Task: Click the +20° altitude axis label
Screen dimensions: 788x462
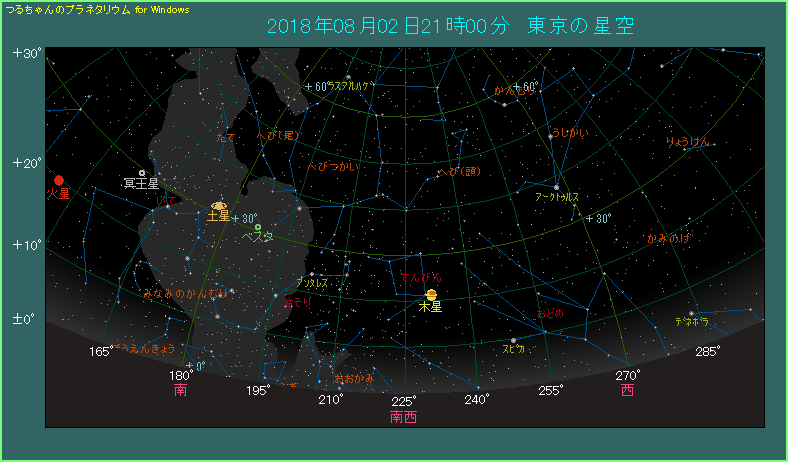Action: coord(26,162)
